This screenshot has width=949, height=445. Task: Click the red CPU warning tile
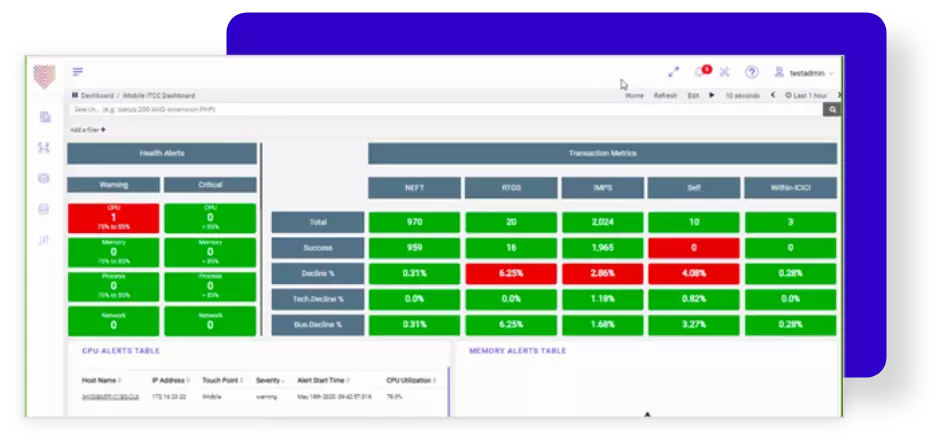pyautogui.click(x=113, y=218)
